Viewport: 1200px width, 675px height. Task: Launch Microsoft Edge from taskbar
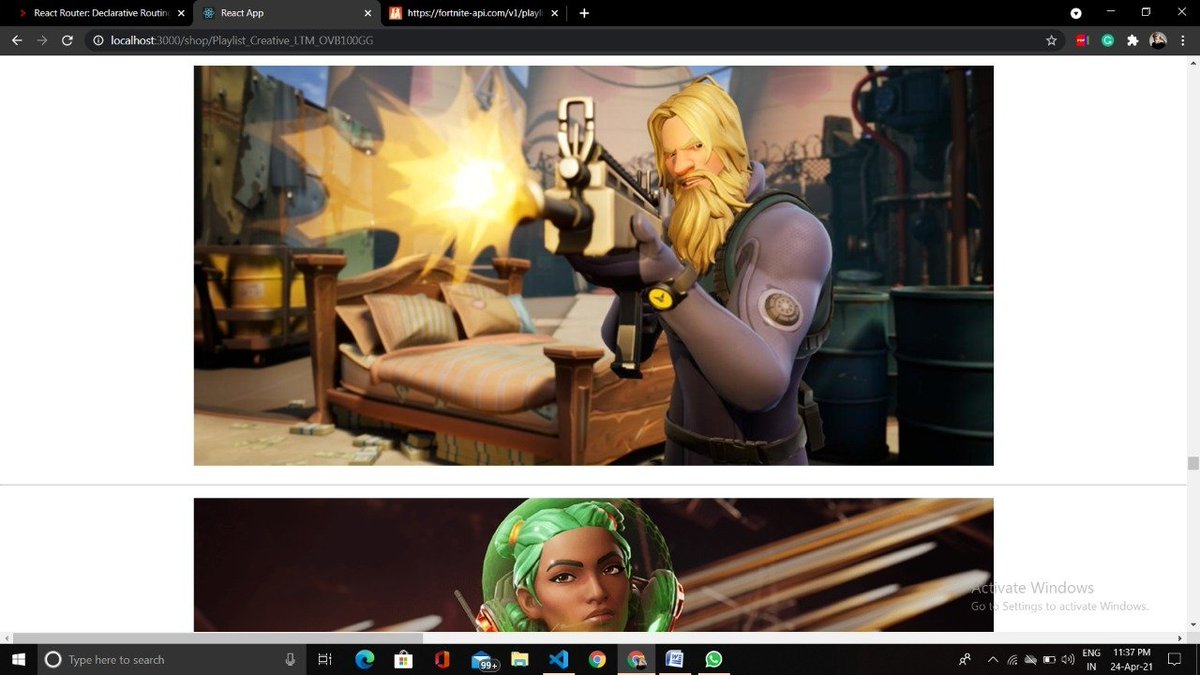click(x=364, y=659)
